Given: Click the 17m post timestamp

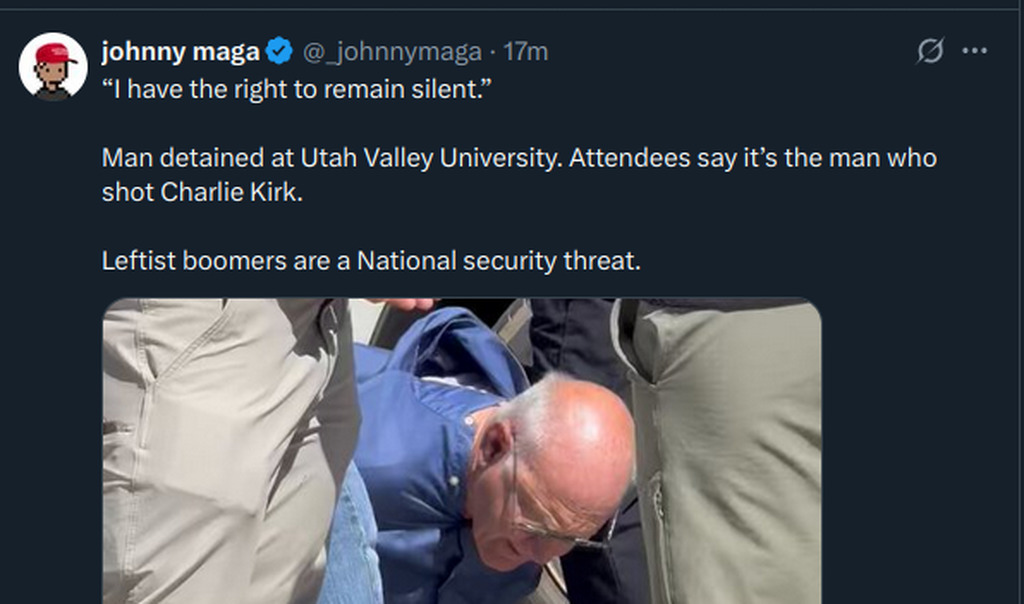Looking at the screenshot, I should (525, 51).
